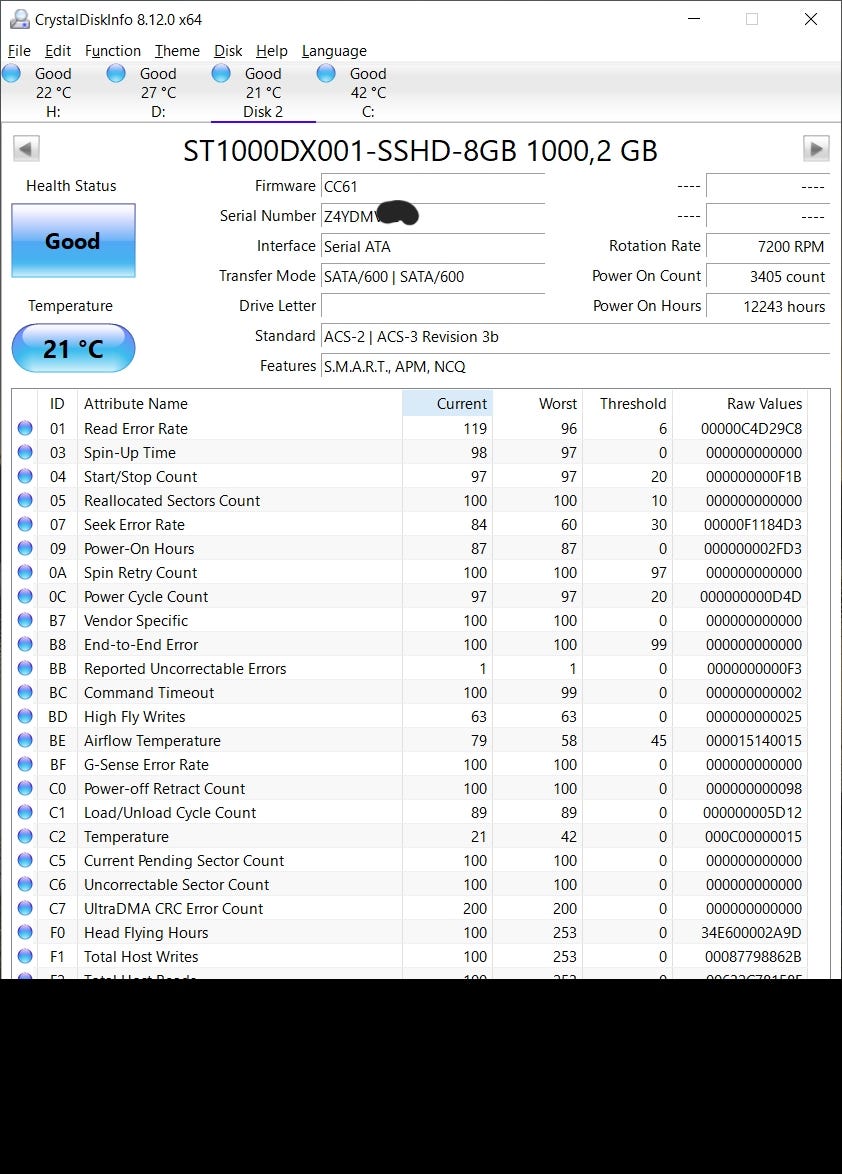The width and height of the screenshot is (842, 1174).
Task: Select the Total Host Writes row
Action: click(x=411, y=956)
